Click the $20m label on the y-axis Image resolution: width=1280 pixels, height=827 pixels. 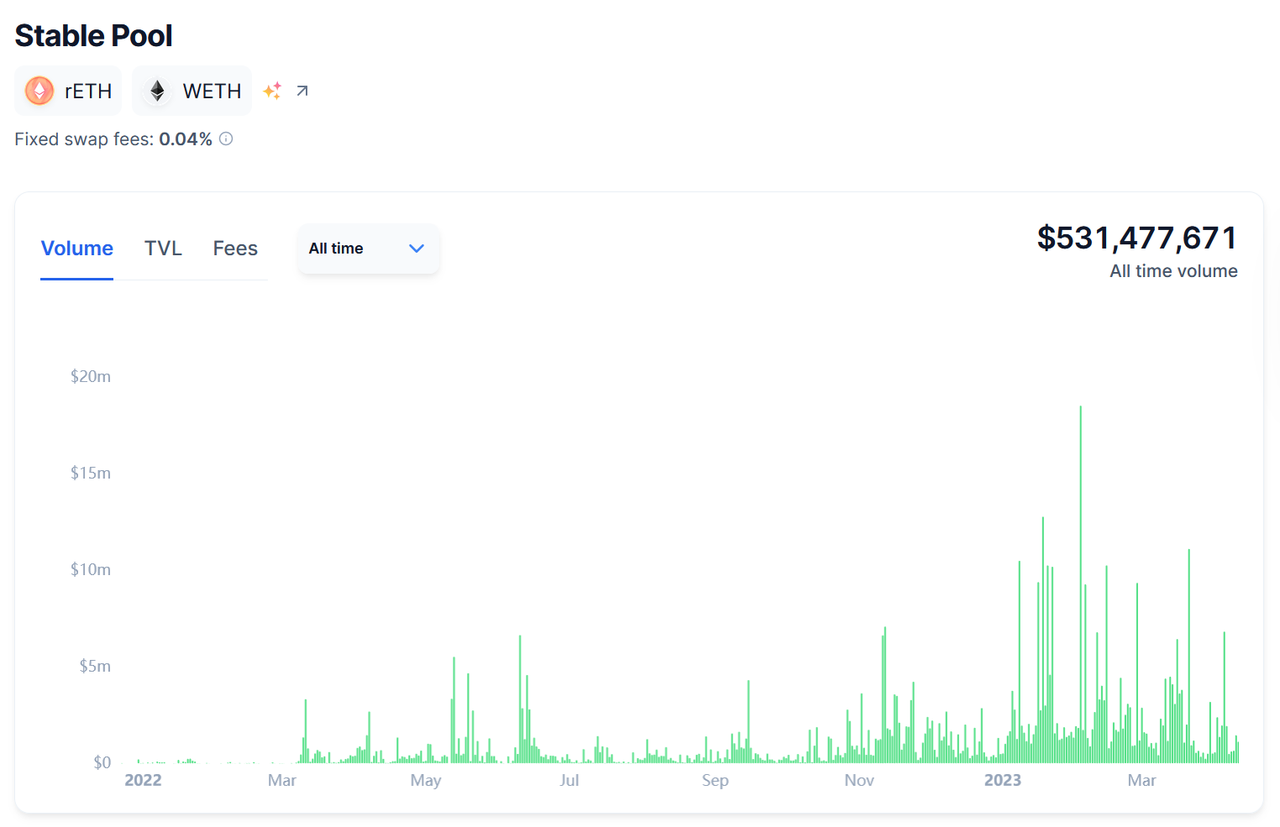(90, 376)
